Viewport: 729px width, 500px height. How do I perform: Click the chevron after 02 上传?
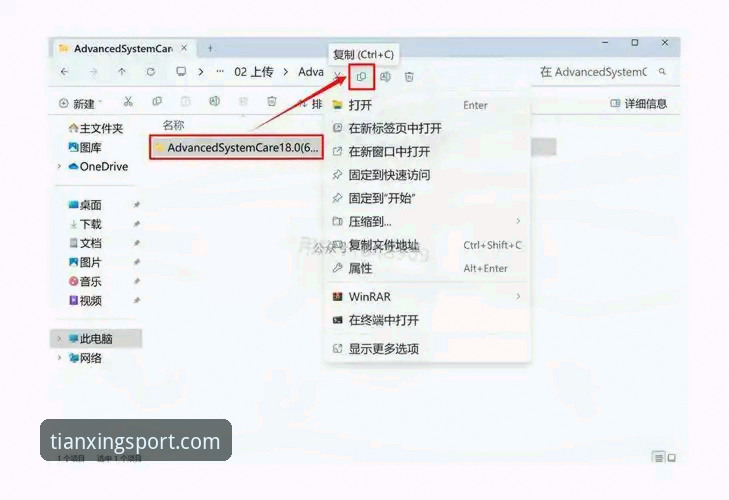click(286, 72)
